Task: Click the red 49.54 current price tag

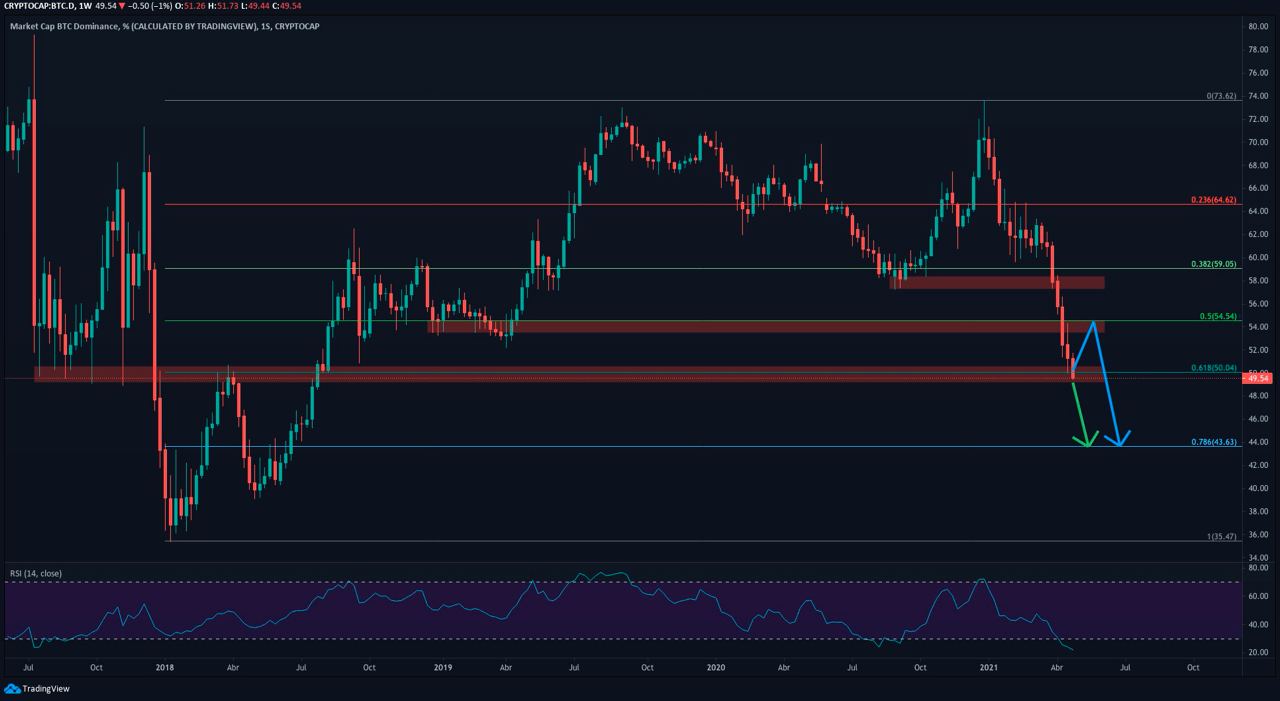Action: [x=1257, y=378]
